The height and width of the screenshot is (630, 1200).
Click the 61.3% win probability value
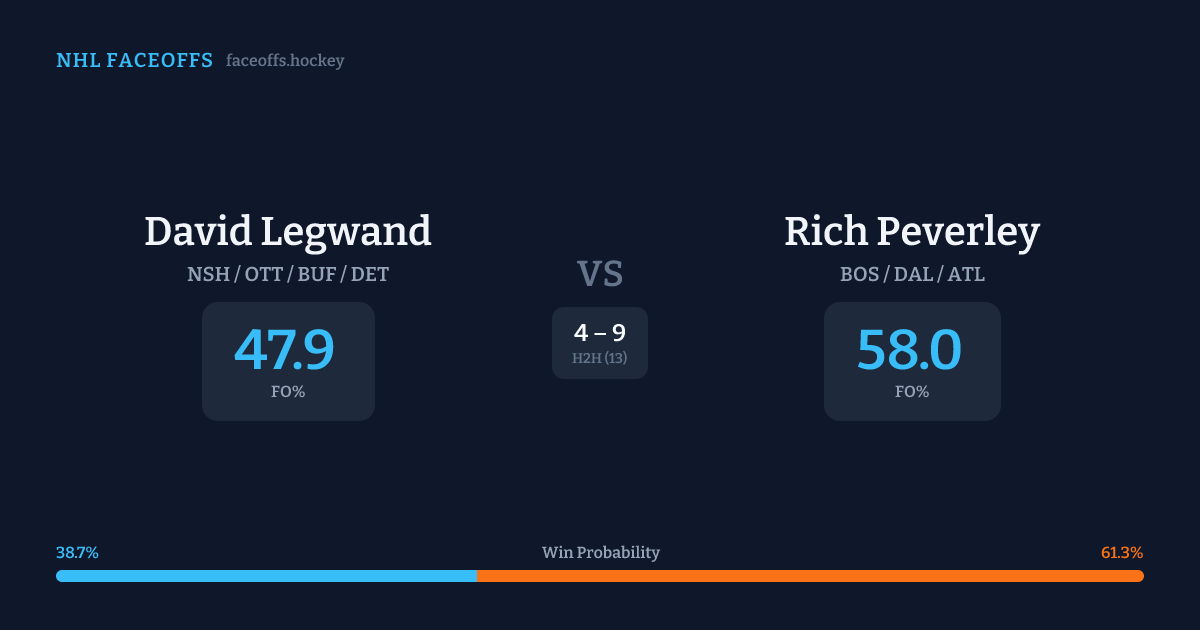click(1122, 553)
